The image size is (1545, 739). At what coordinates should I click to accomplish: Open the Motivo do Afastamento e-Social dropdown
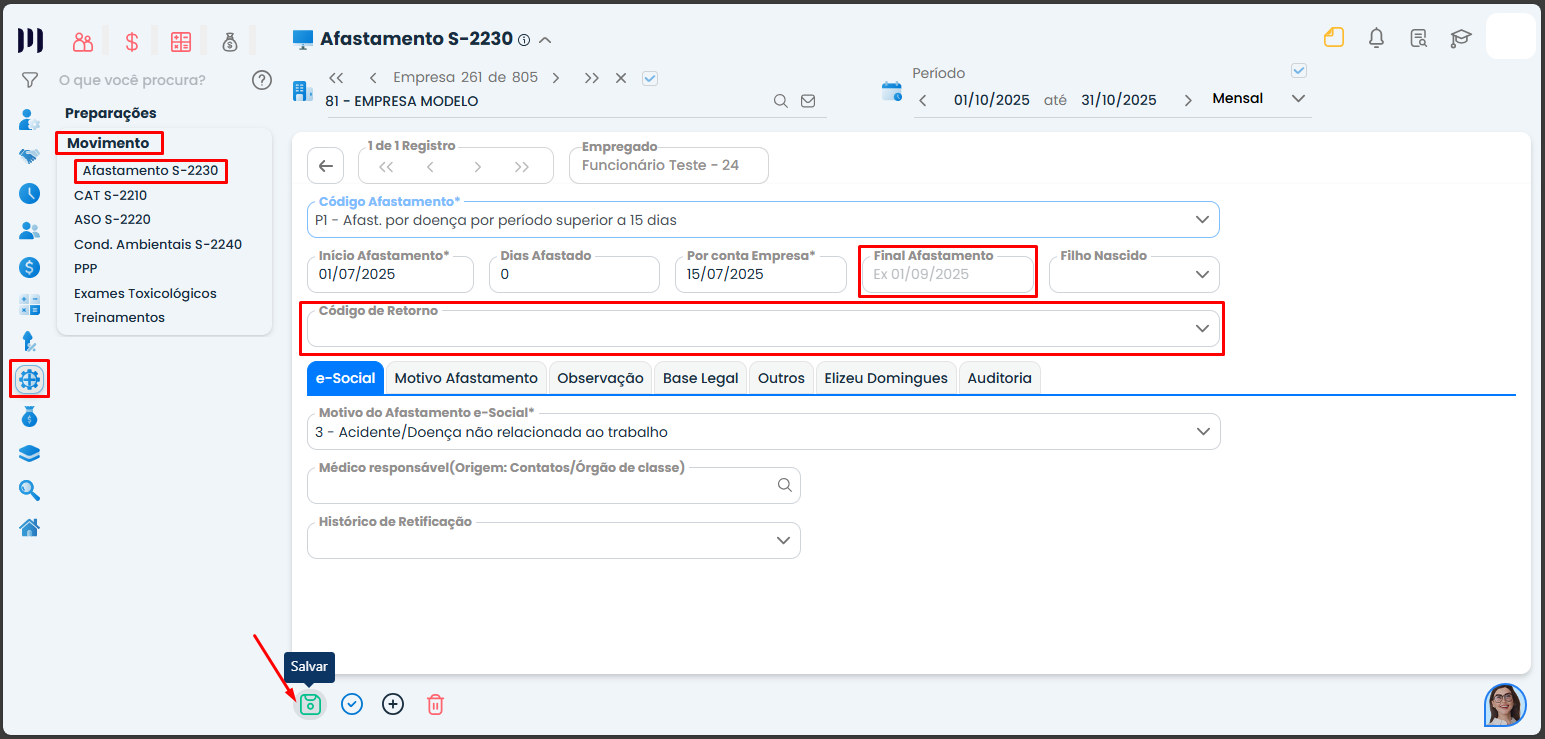(763, 432)
